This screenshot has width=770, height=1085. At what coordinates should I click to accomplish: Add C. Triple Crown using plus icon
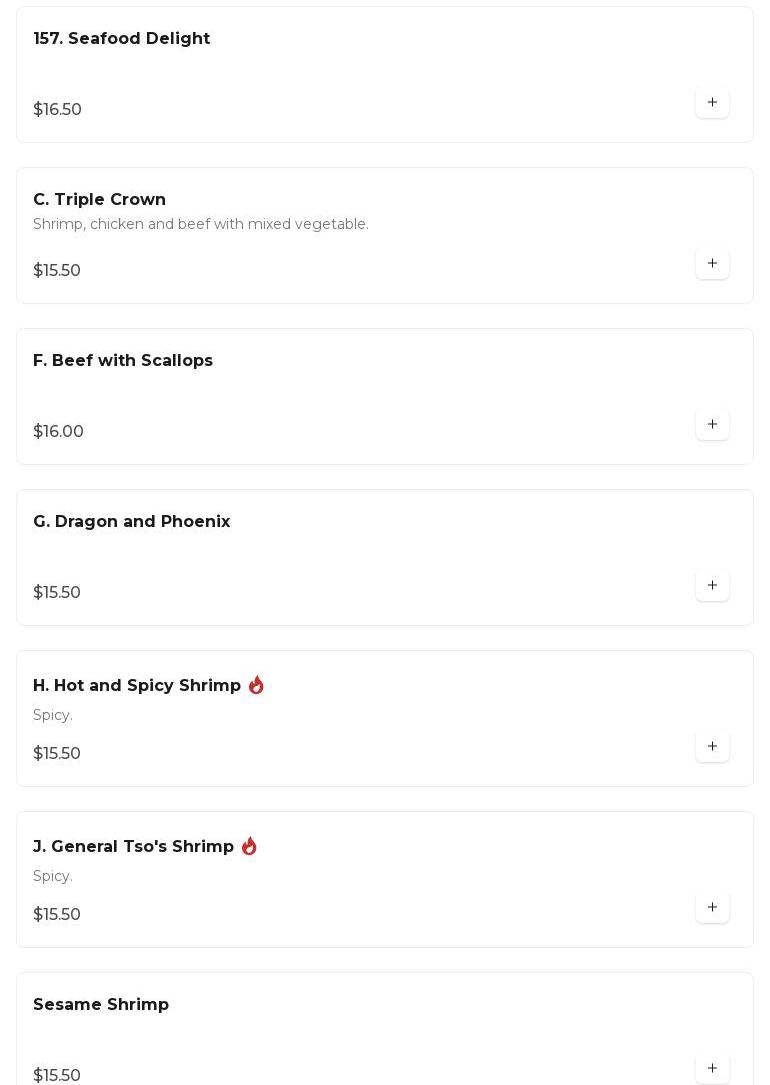click(x=712, y=264)
